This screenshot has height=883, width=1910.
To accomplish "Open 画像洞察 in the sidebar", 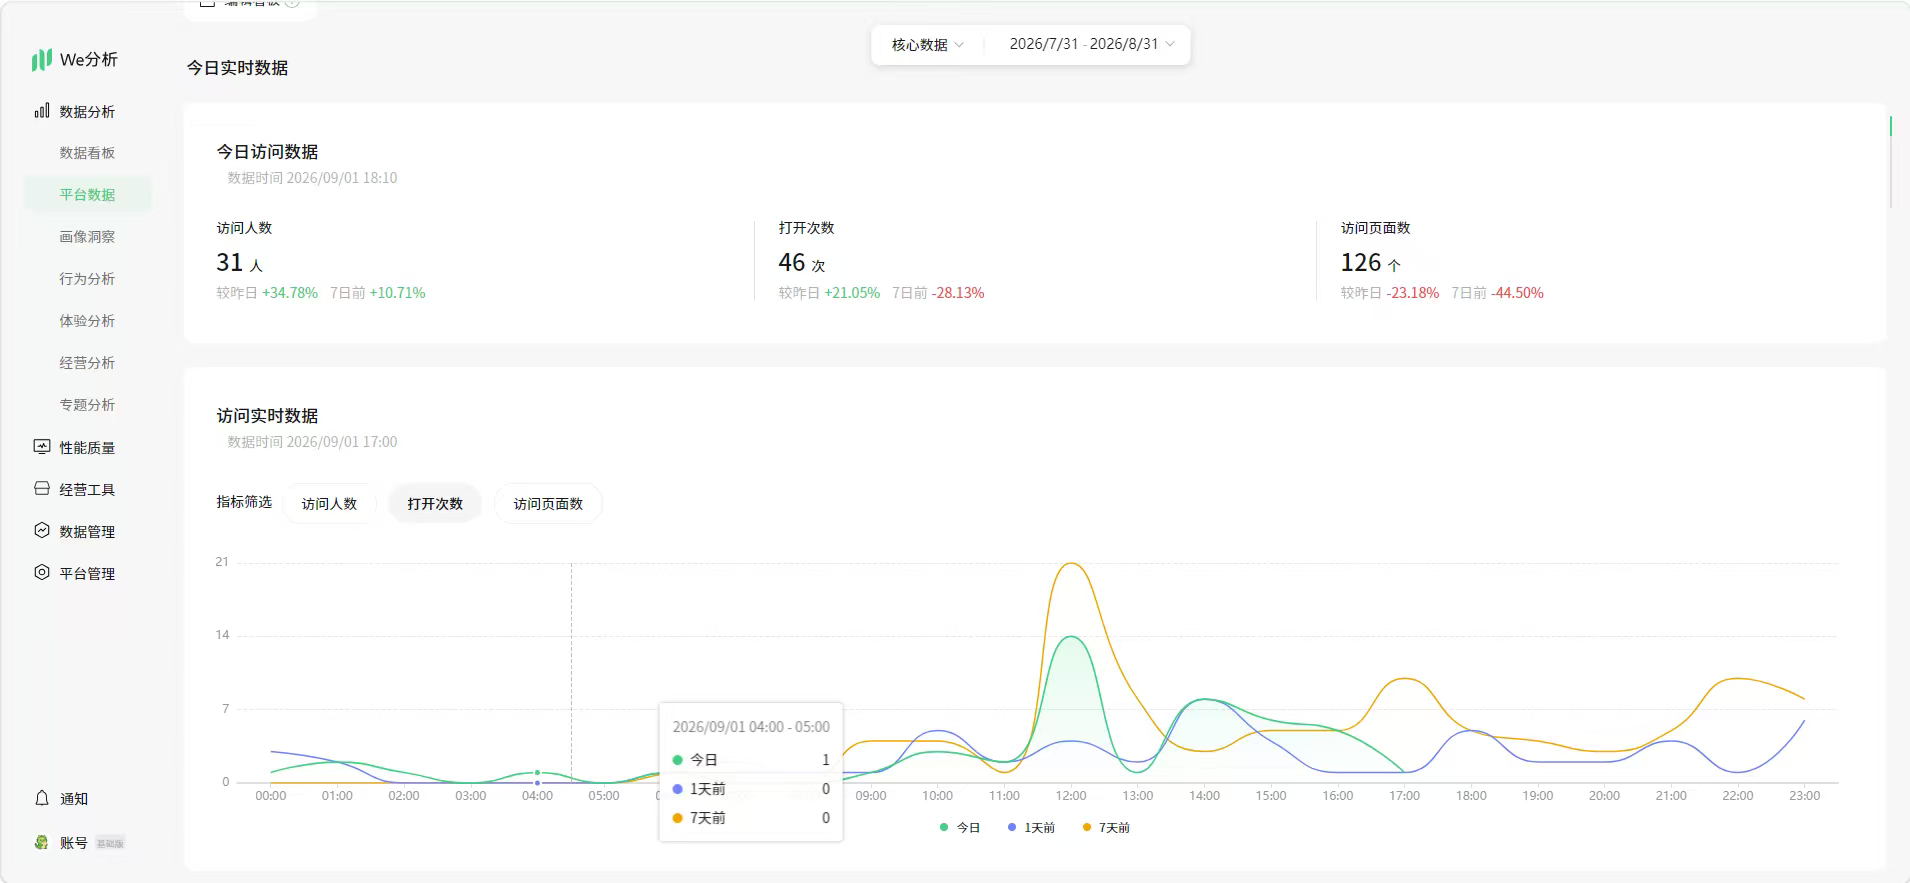I will click(x=87, y=237).
